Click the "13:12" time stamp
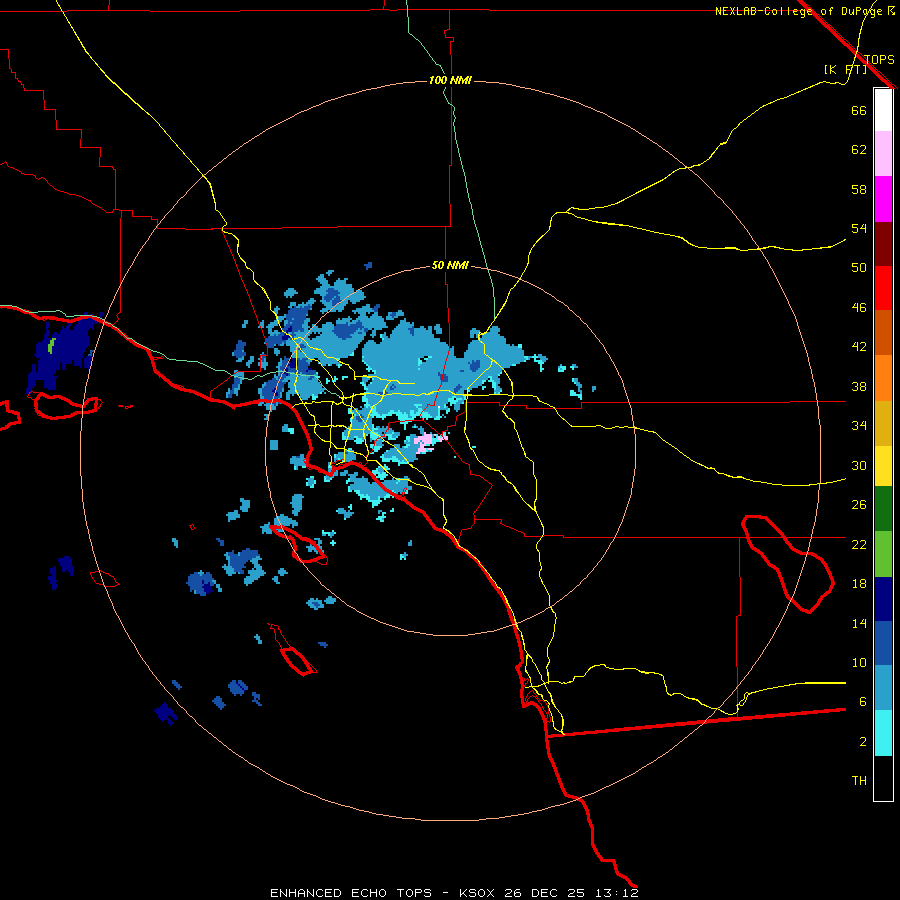The width and height of the screenshot is (900, 900). [618, 893]
